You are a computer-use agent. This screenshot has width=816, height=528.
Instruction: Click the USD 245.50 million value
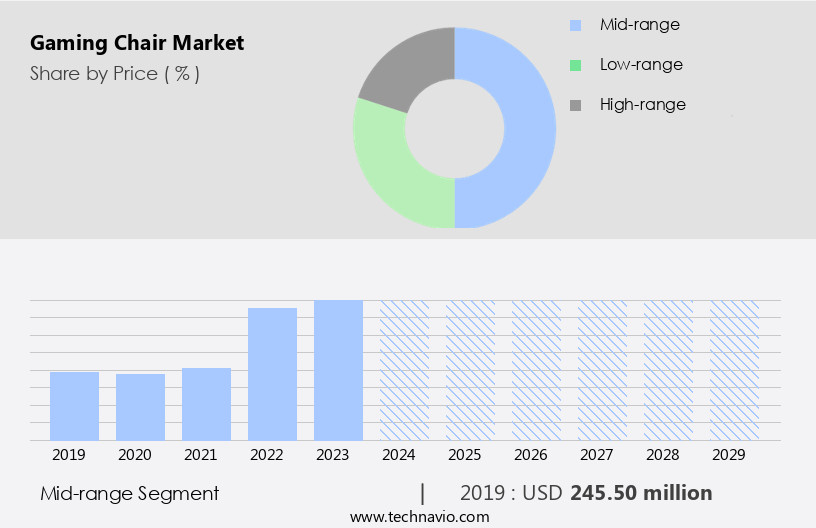point(641,493)
